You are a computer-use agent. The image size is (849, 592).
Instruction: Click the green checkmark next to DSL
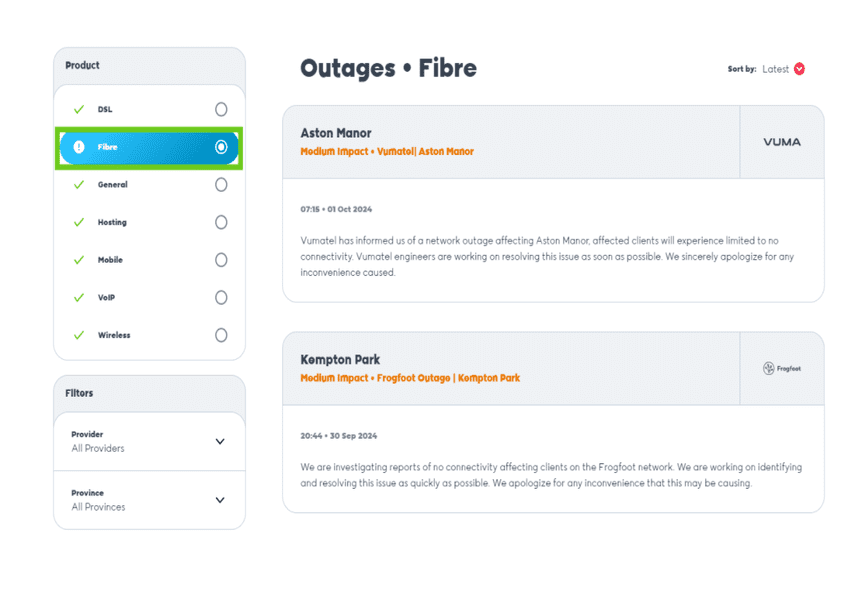click(x=79, y=109)
